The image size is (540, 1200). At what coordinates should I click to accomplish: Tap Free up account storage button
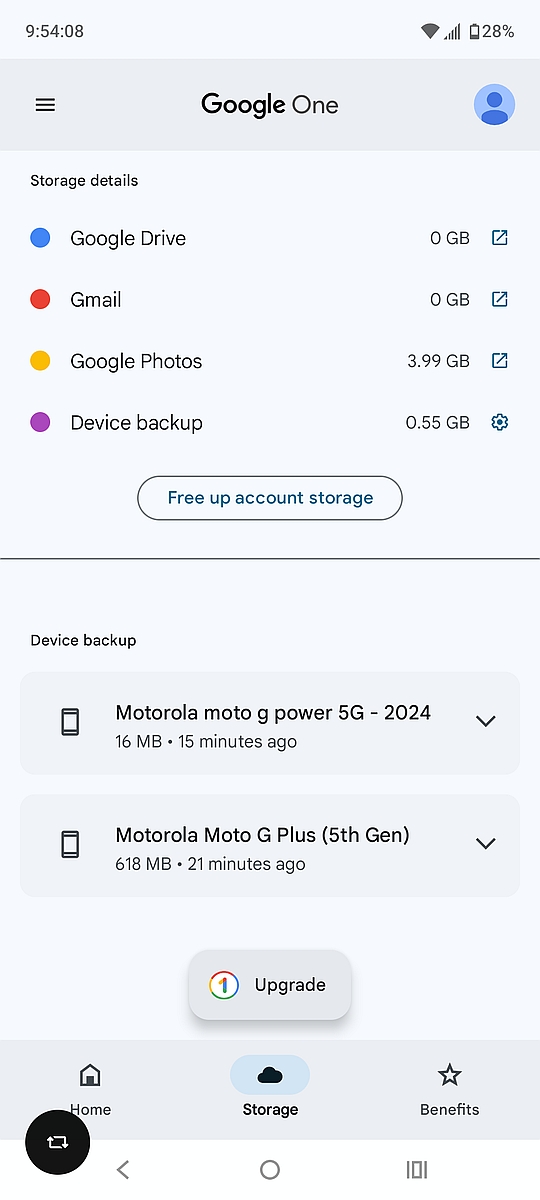tap(270, 498)
